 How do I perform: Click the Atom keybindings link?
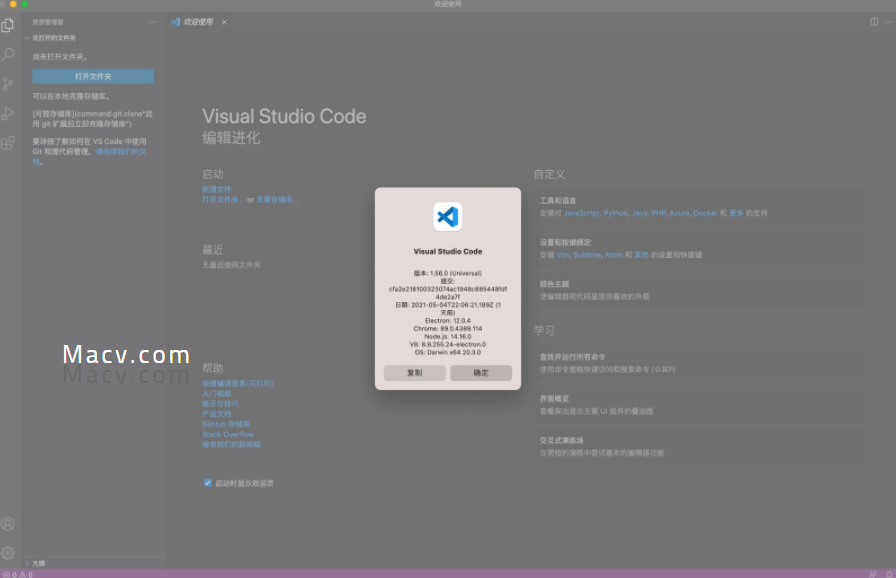pos(614,255)
